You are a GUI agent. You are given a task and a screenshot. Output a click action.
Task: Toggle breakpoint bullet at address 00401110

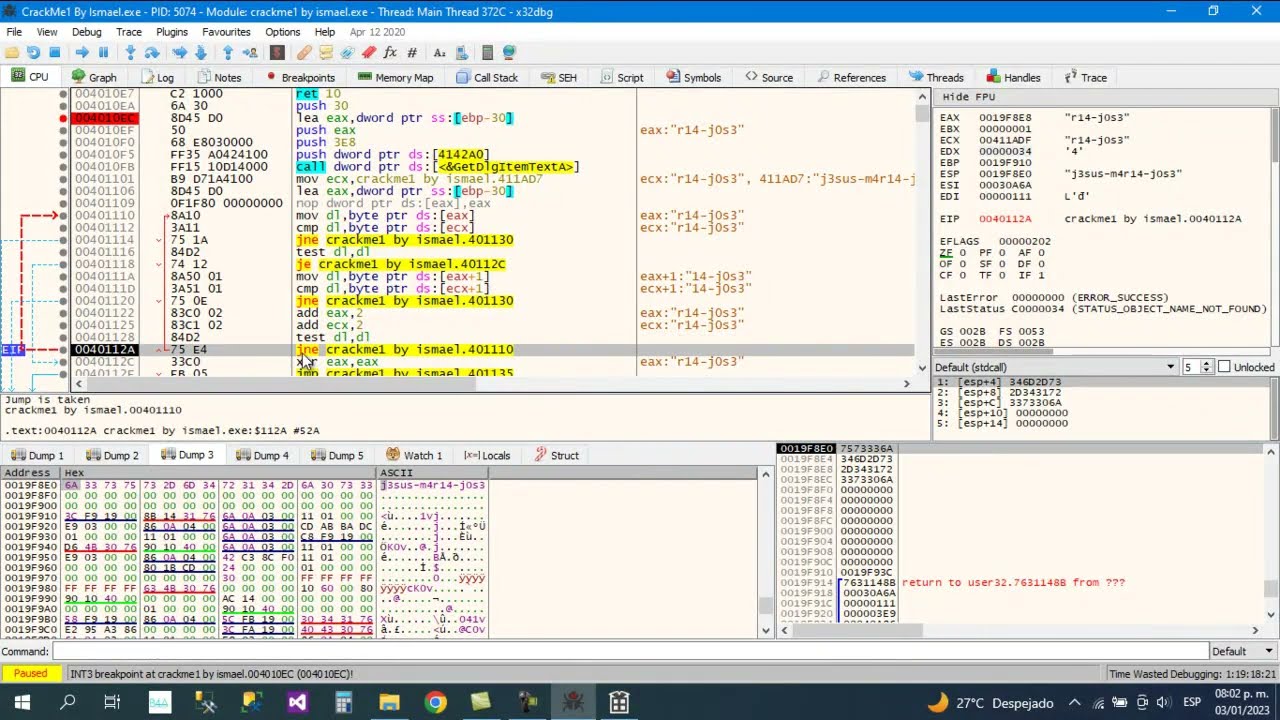coord(63,215)
